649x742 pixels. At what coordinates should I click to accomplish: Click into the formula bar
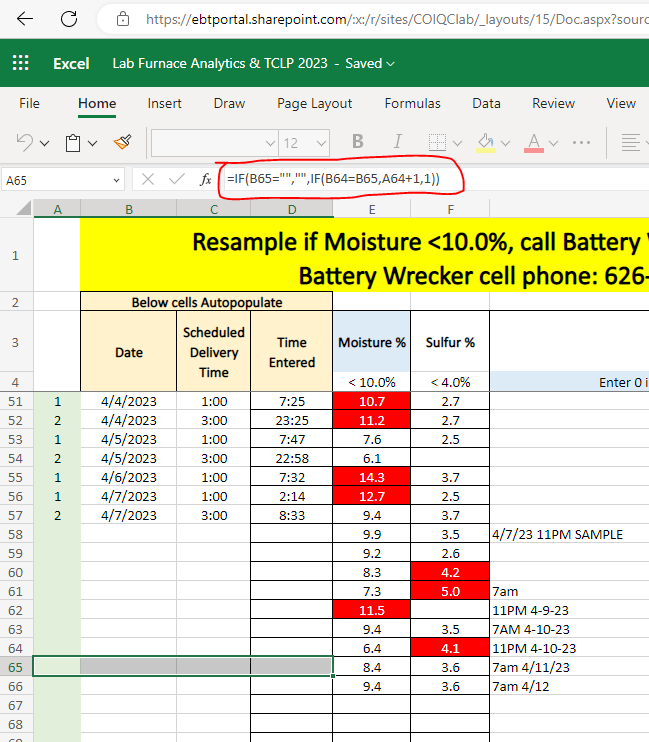click(436, 179)
